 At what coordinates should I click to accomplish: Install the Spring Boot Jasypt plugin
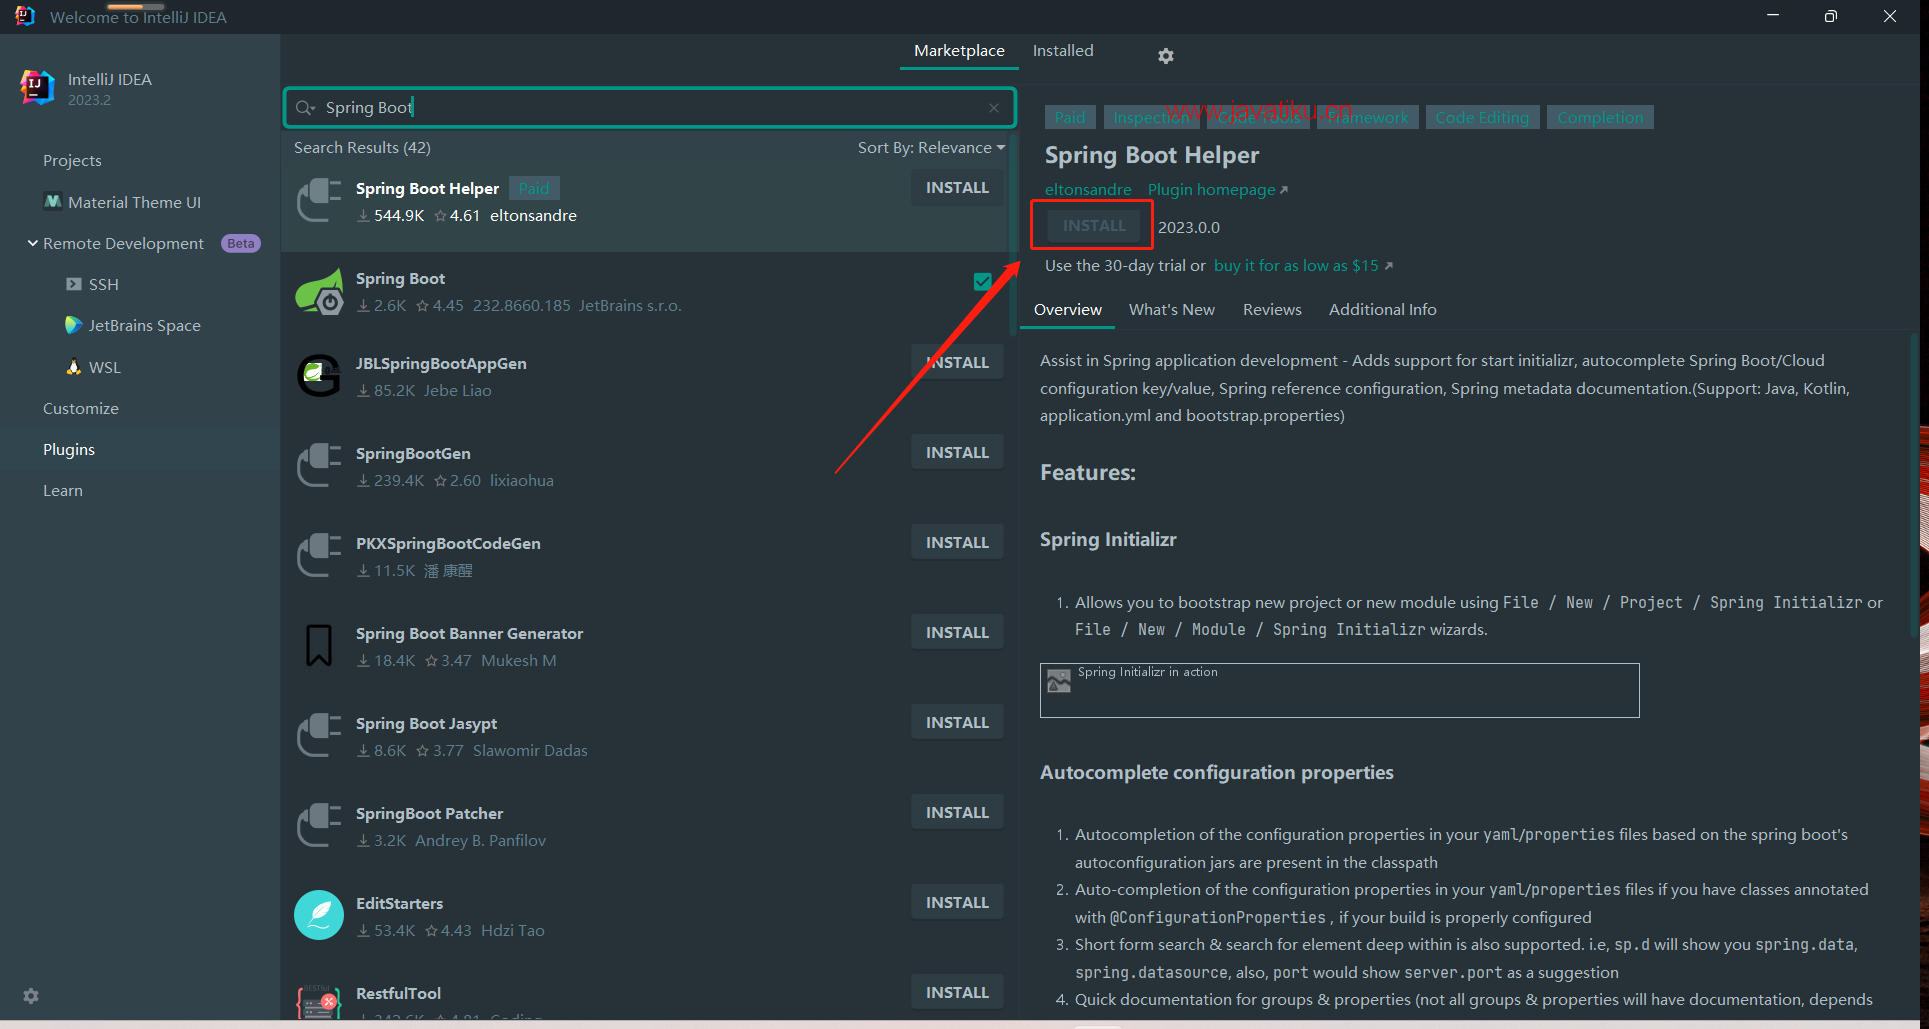(x=957, y=723)
